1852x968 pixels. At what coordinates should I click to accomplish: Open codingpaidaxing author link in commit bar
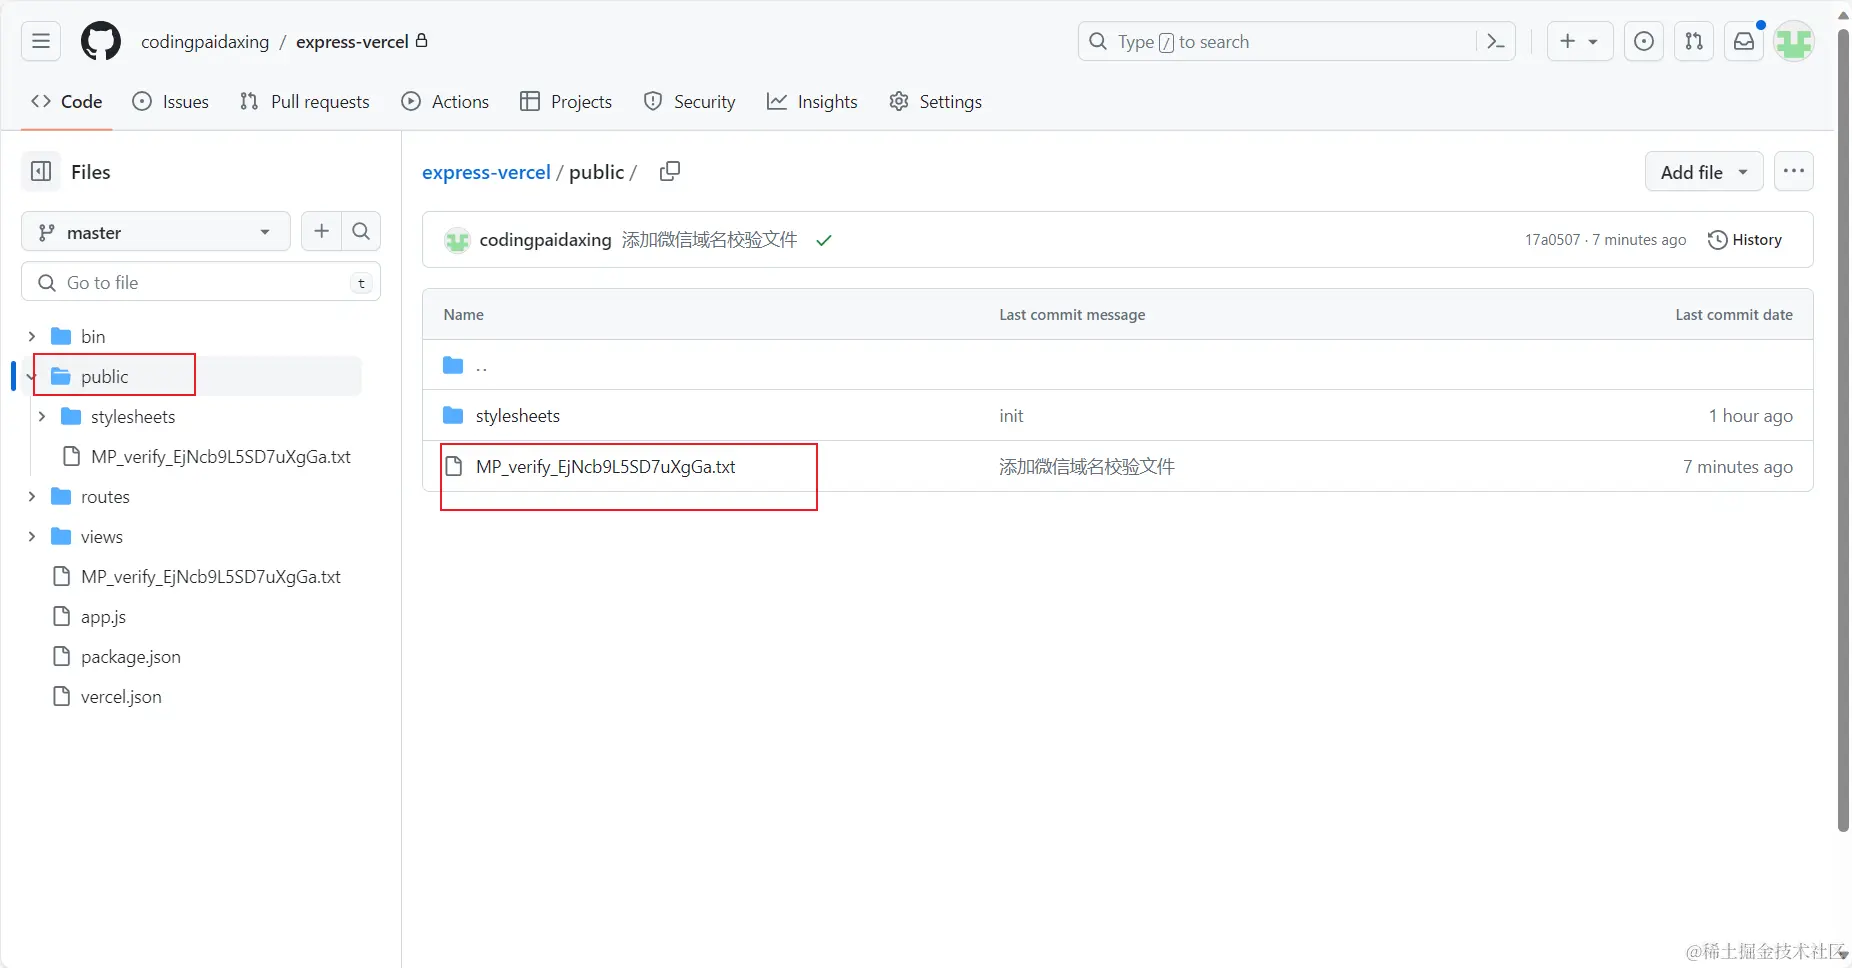[x=545, y=240]
